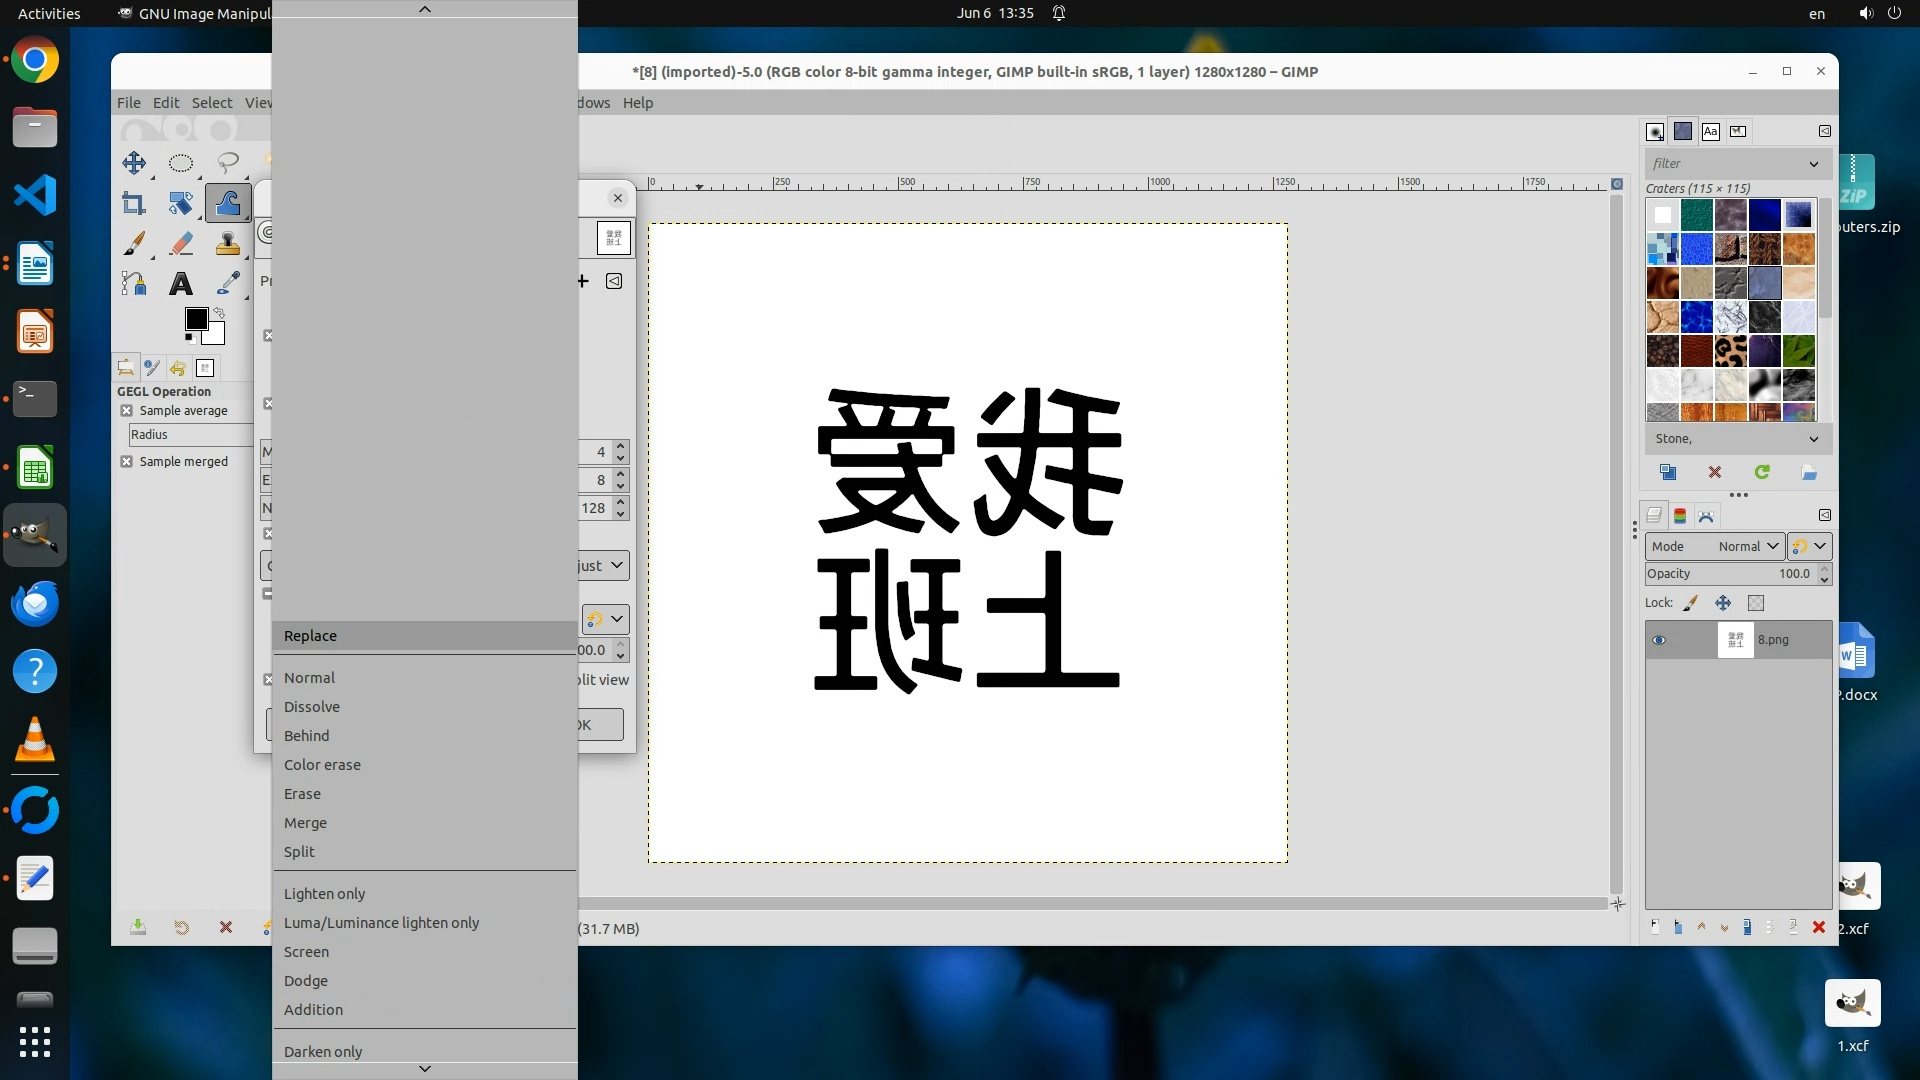Click the black foreground color swatch
The height and width of the screenshot is (1080, 1920).
pyautogui.click(x=196, y=319)
